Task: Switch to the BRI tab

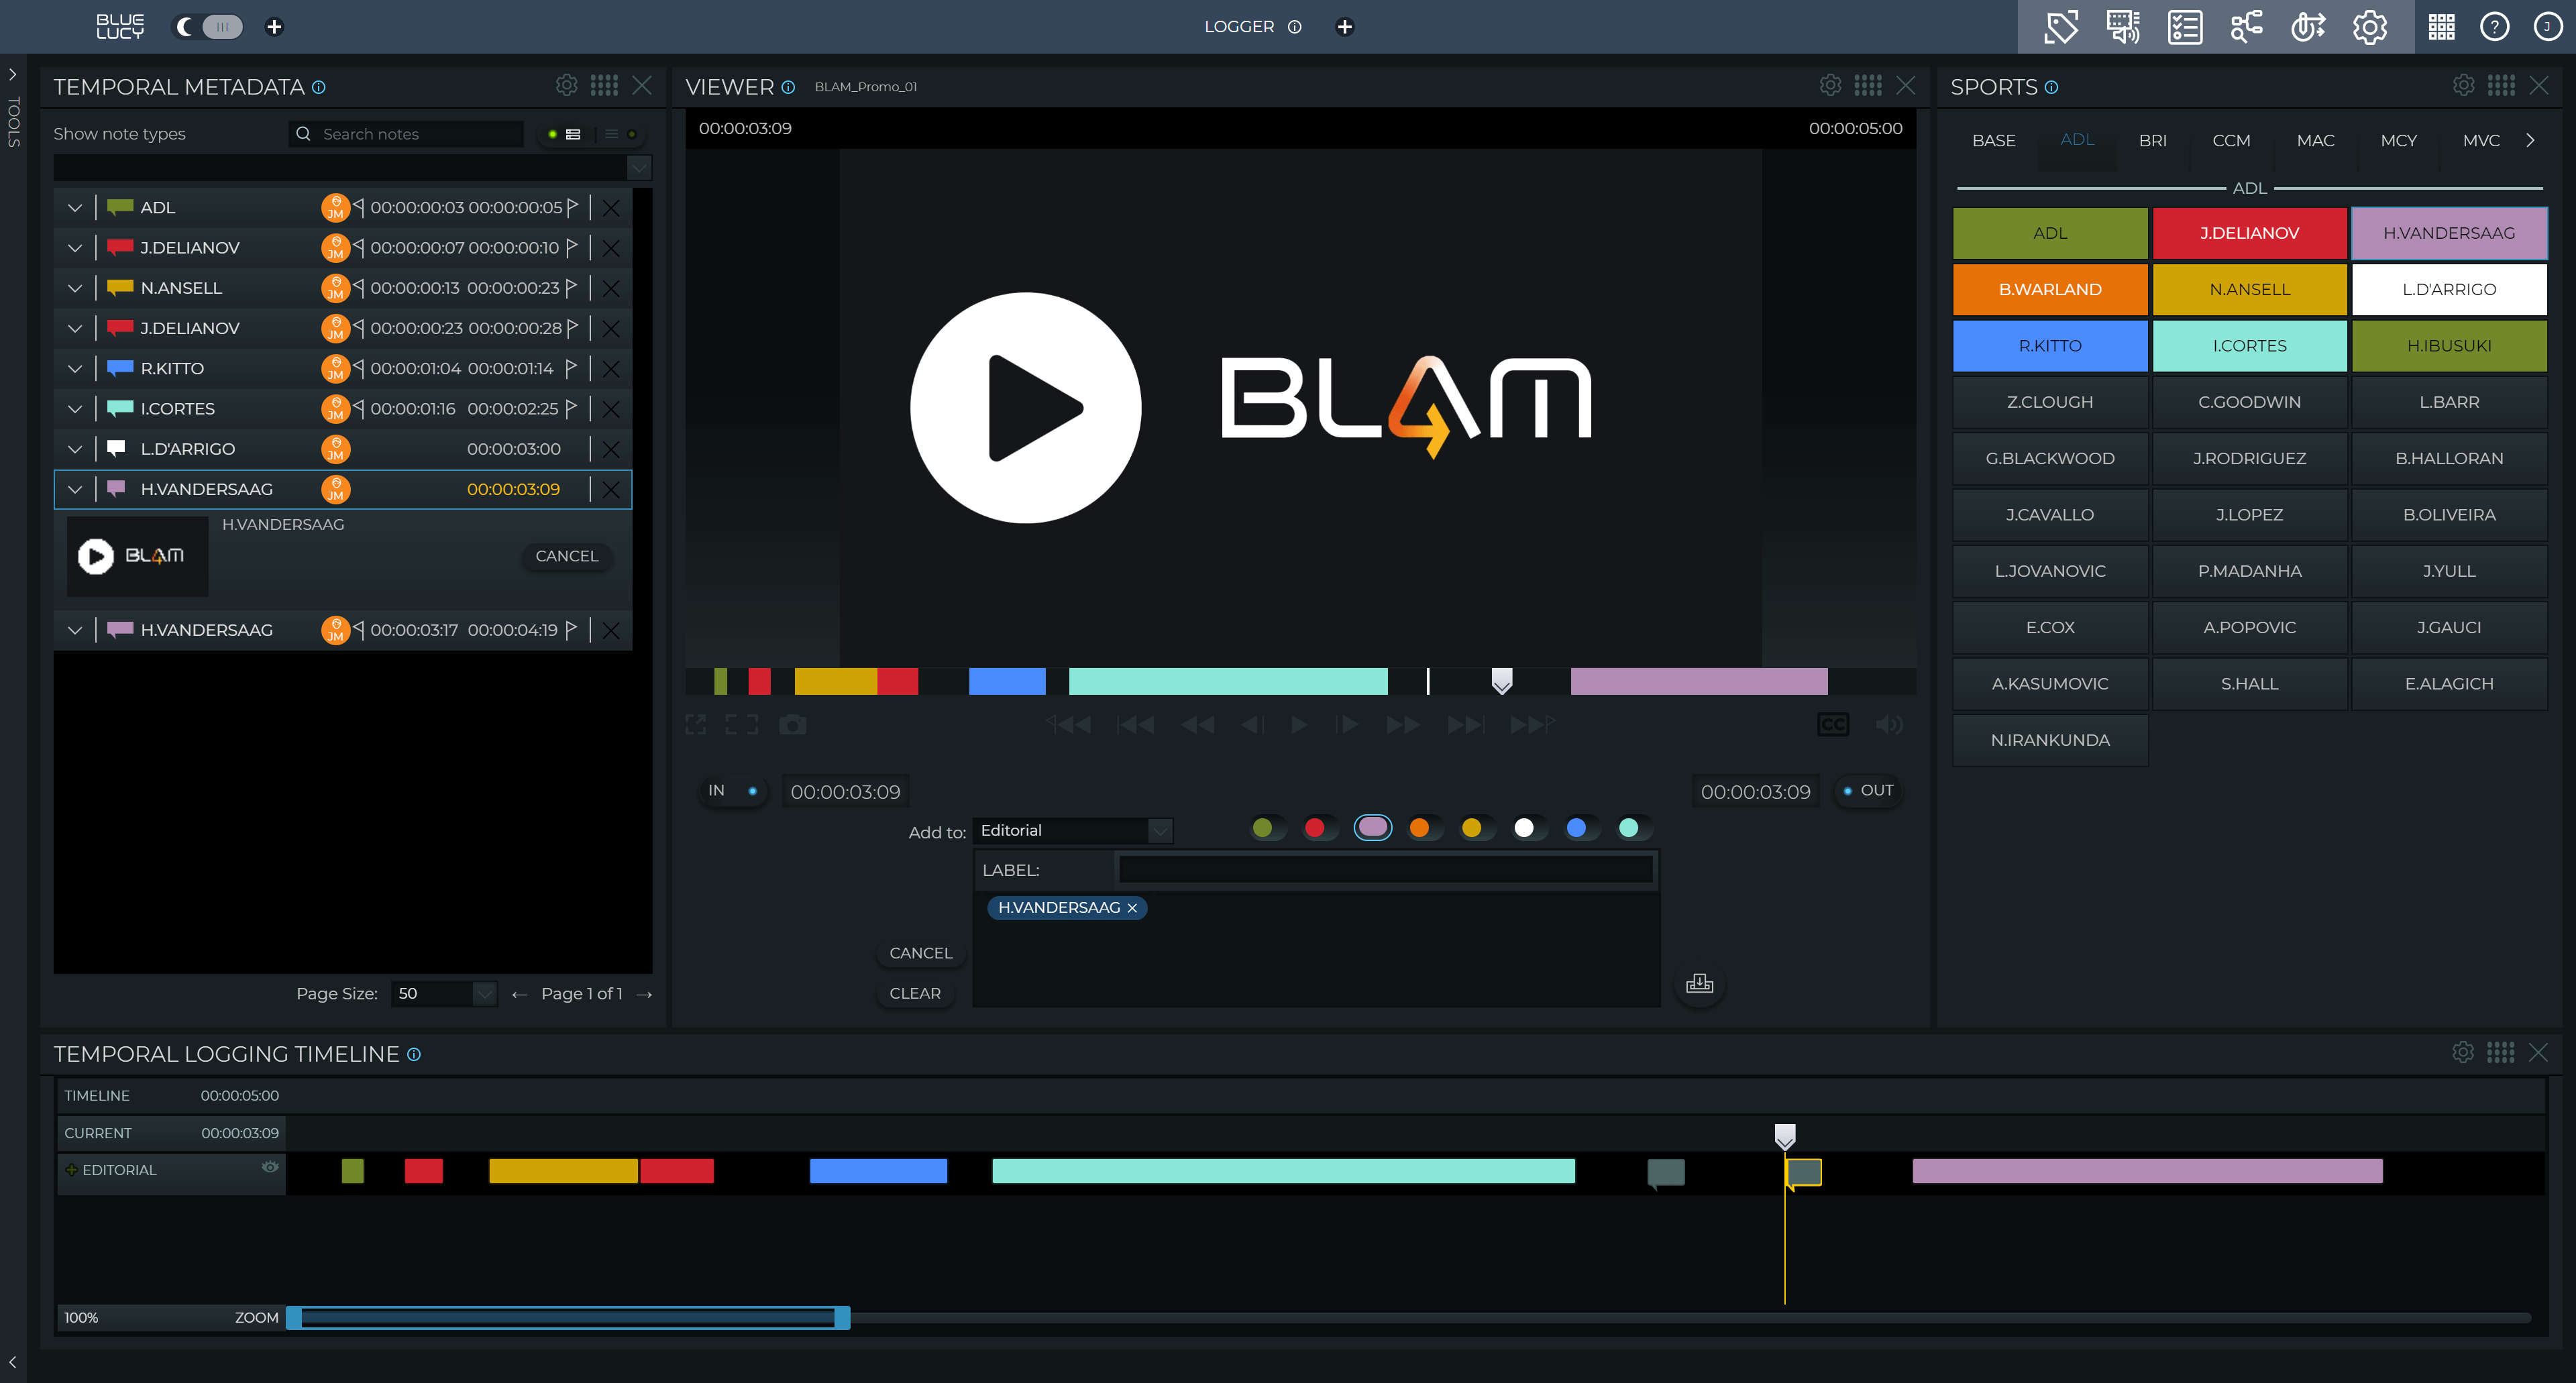Action: click(2152, 141)
